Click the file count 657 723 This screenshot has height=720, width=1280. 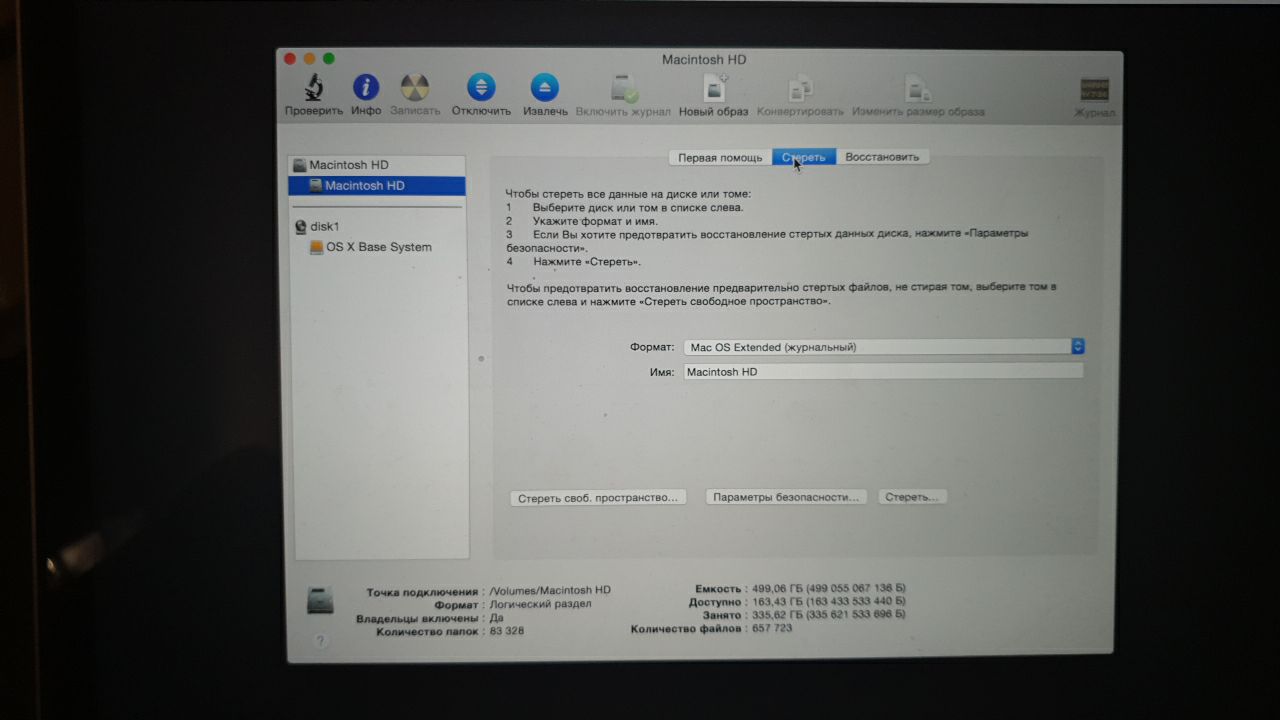coord(770,629)
